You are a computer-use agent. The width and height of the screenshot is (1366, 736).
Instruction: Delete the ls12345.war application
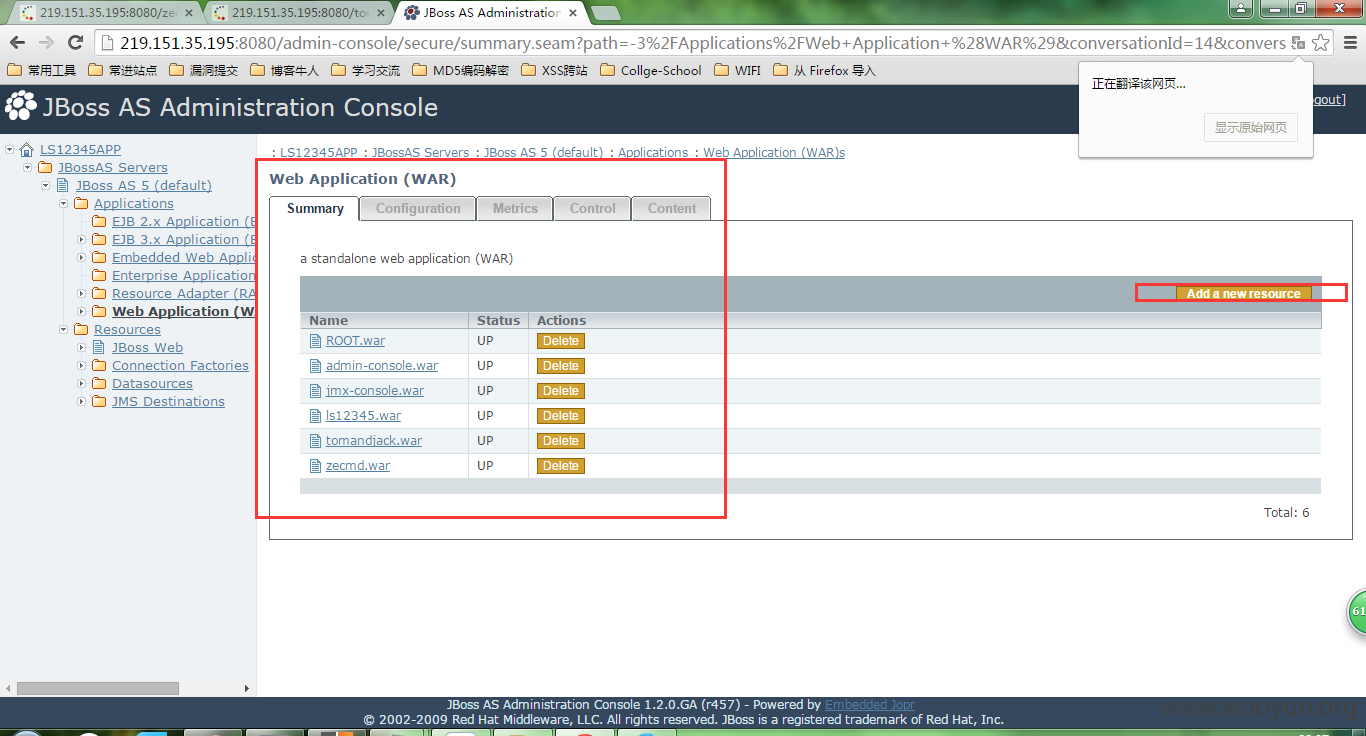coord(561,416)
